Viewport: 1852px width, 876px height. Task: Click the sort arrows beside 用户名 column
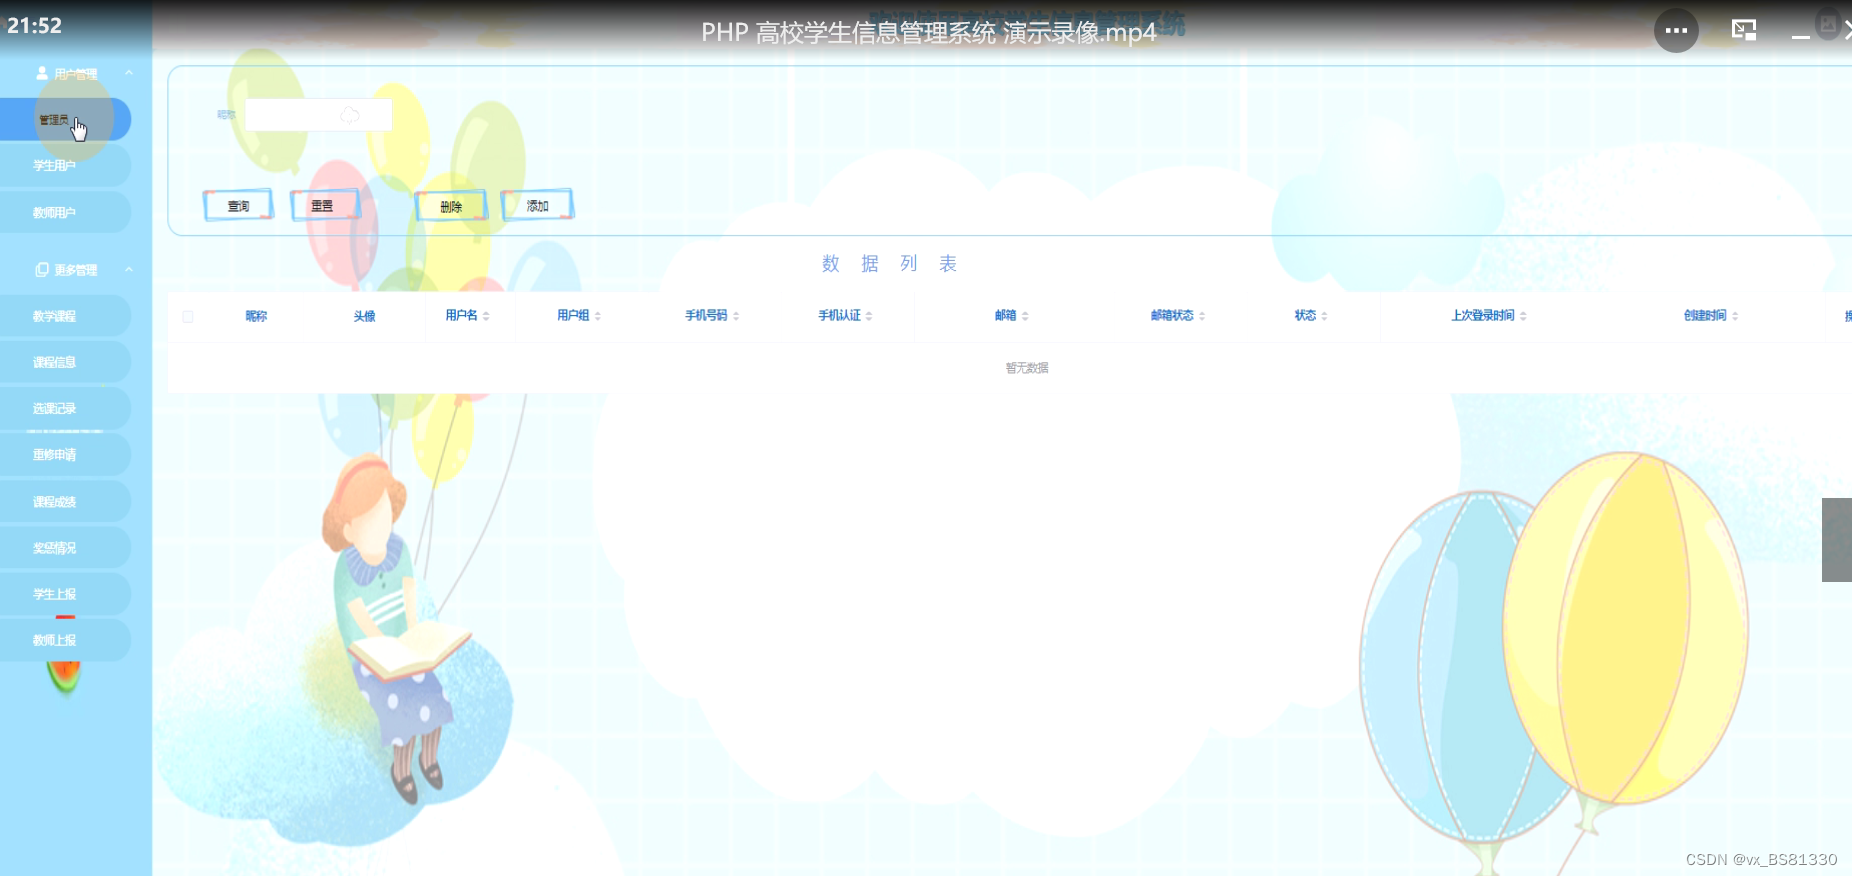486,316
